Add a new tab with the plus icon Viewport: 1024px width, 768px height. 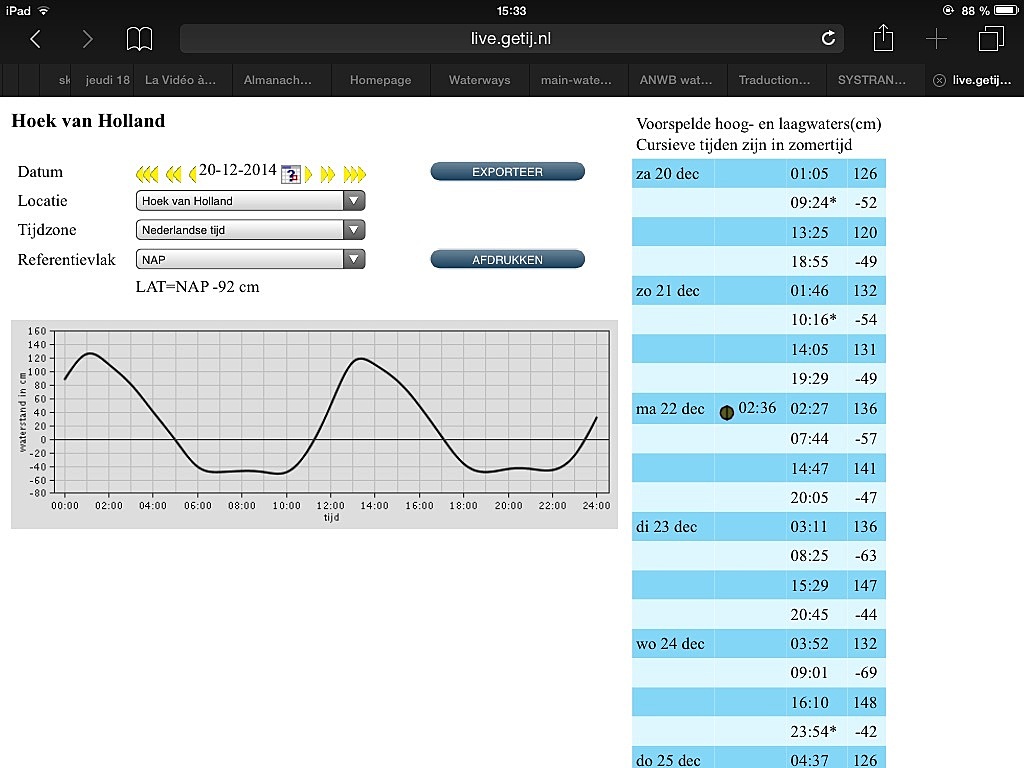tap(936, 39)
